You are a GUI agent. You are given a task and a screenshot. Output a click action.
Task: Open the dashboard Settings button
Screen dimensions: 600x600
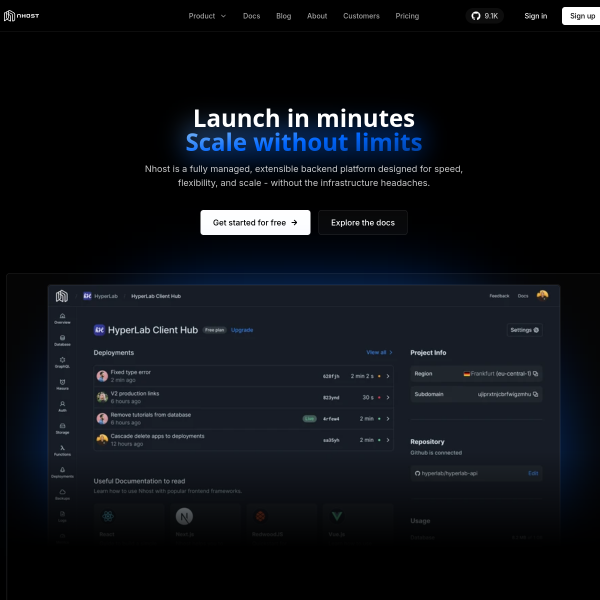pyautogui.click(x=524, y=329)
